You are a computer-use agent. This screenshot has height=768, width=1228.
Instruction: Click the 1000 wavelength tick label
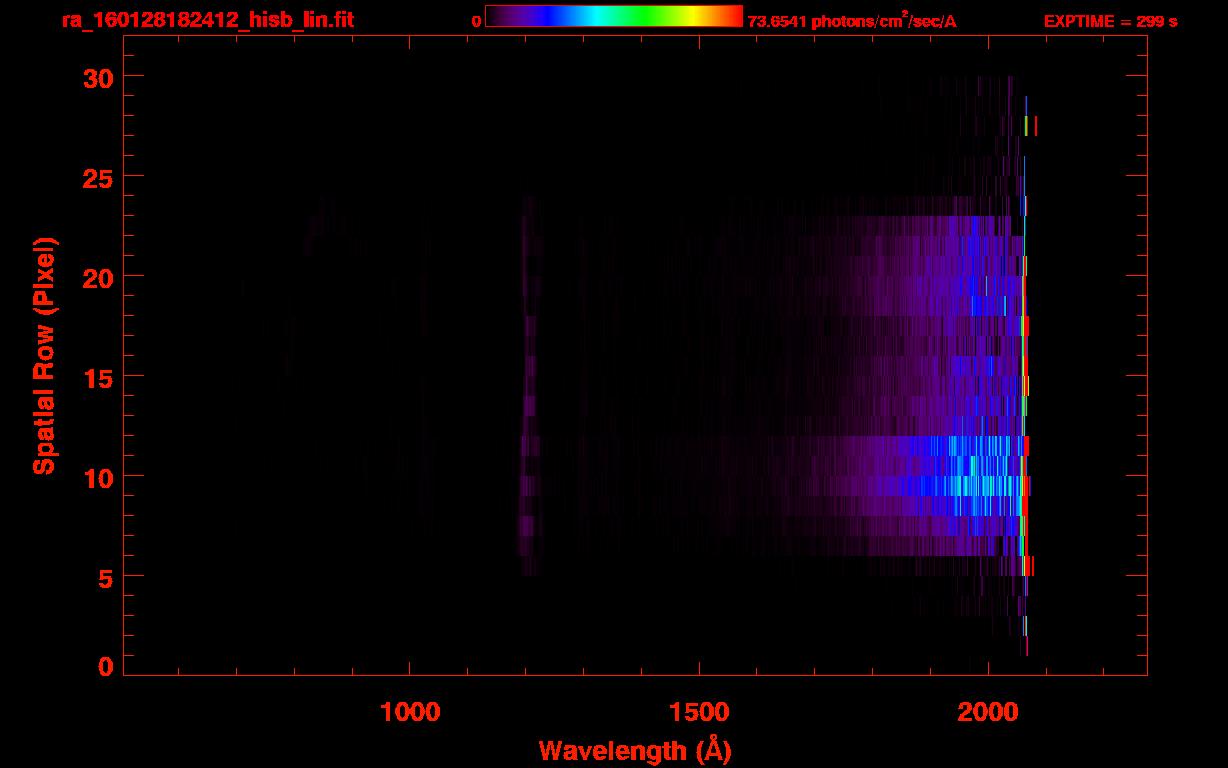tap(410, 711)
